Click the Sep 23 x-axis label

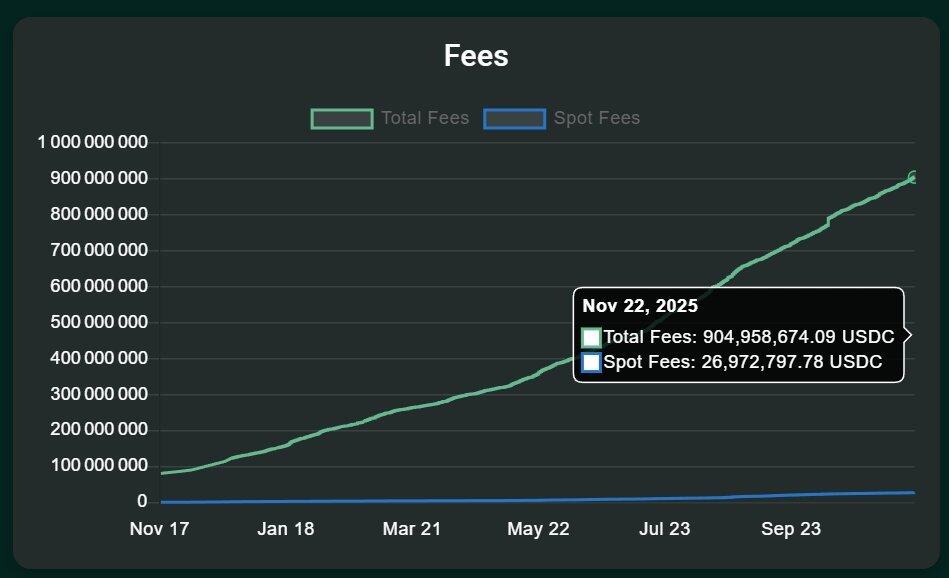point(791,529)
